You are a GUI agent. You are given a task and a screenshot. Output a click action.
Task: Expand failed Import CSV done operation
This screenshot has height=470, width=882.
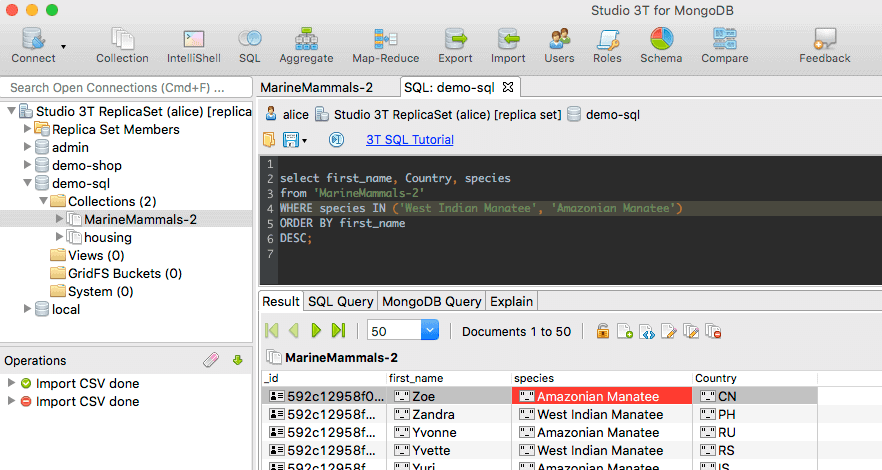pos(11,401)
